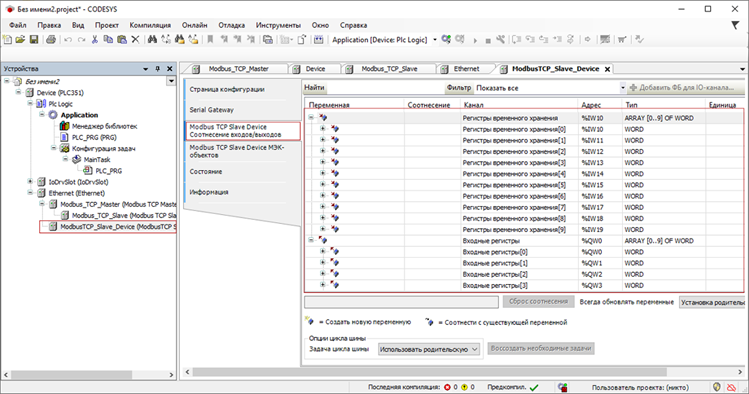The height and width of the screenshot is (394, 749).
Task: Click the mapping input field above Сброс
Action: tap(401, 302)
